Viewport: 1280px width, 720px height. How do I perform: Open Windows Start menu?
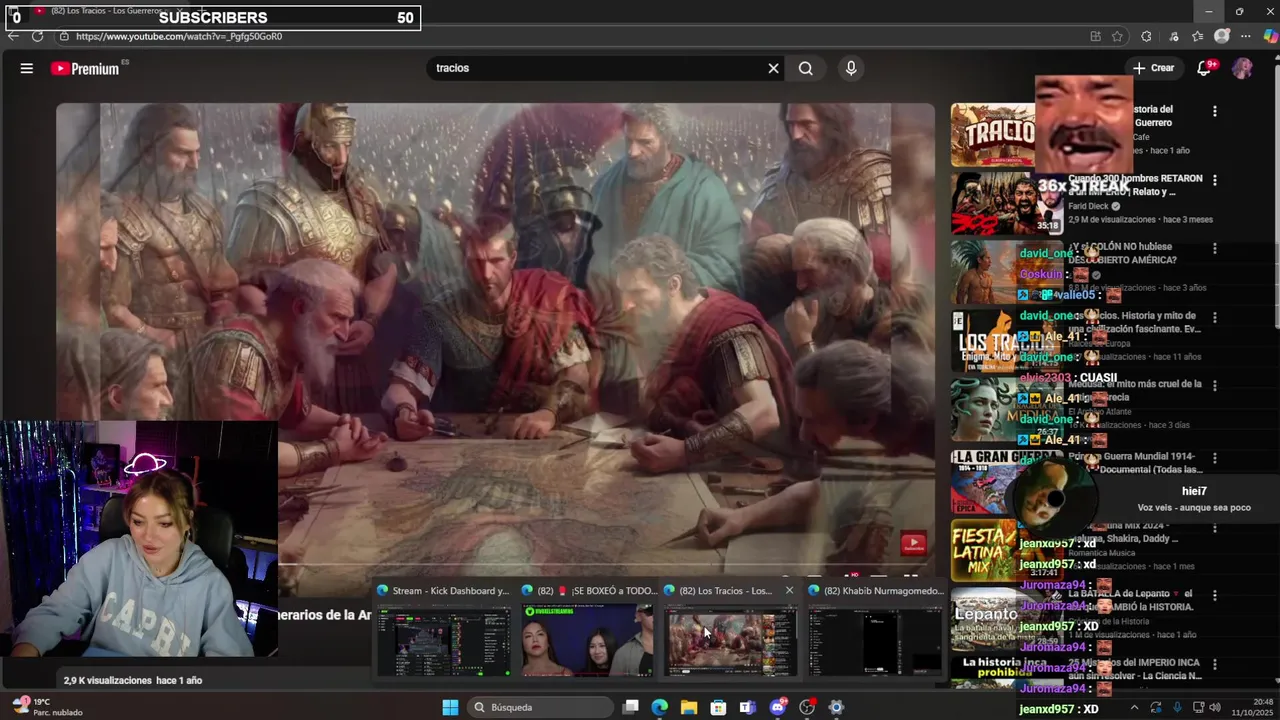(450, 707)
